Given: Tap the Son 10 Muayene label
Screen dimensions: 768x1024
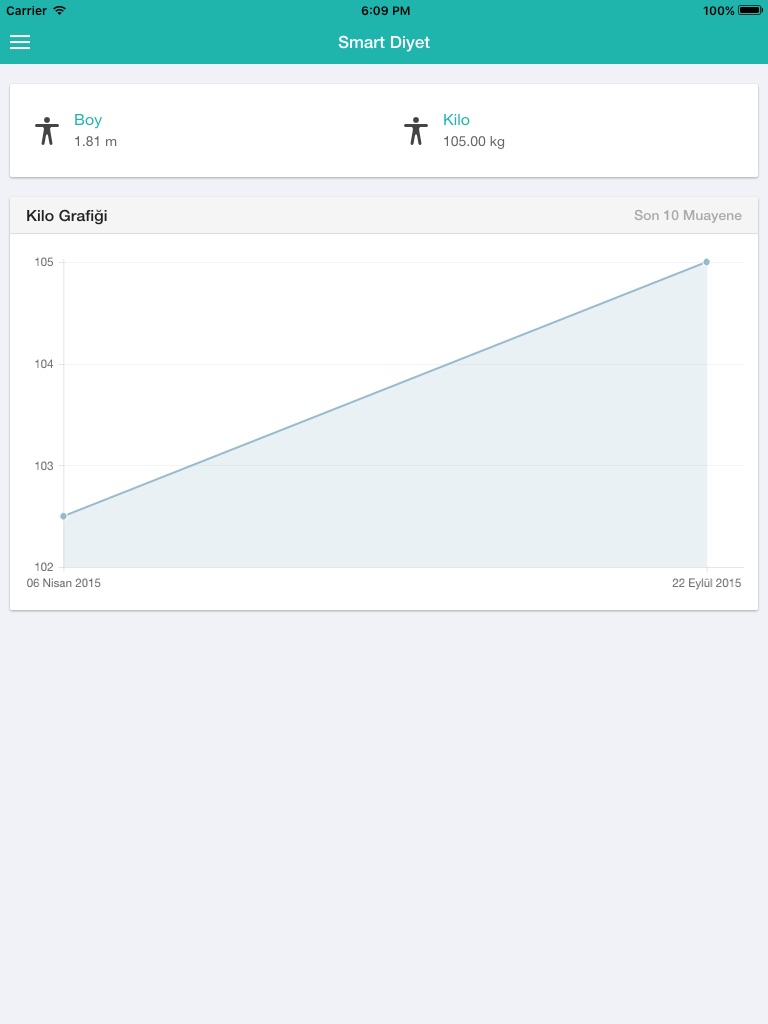Looking at the screenshot, I should [x=687, y=216].
